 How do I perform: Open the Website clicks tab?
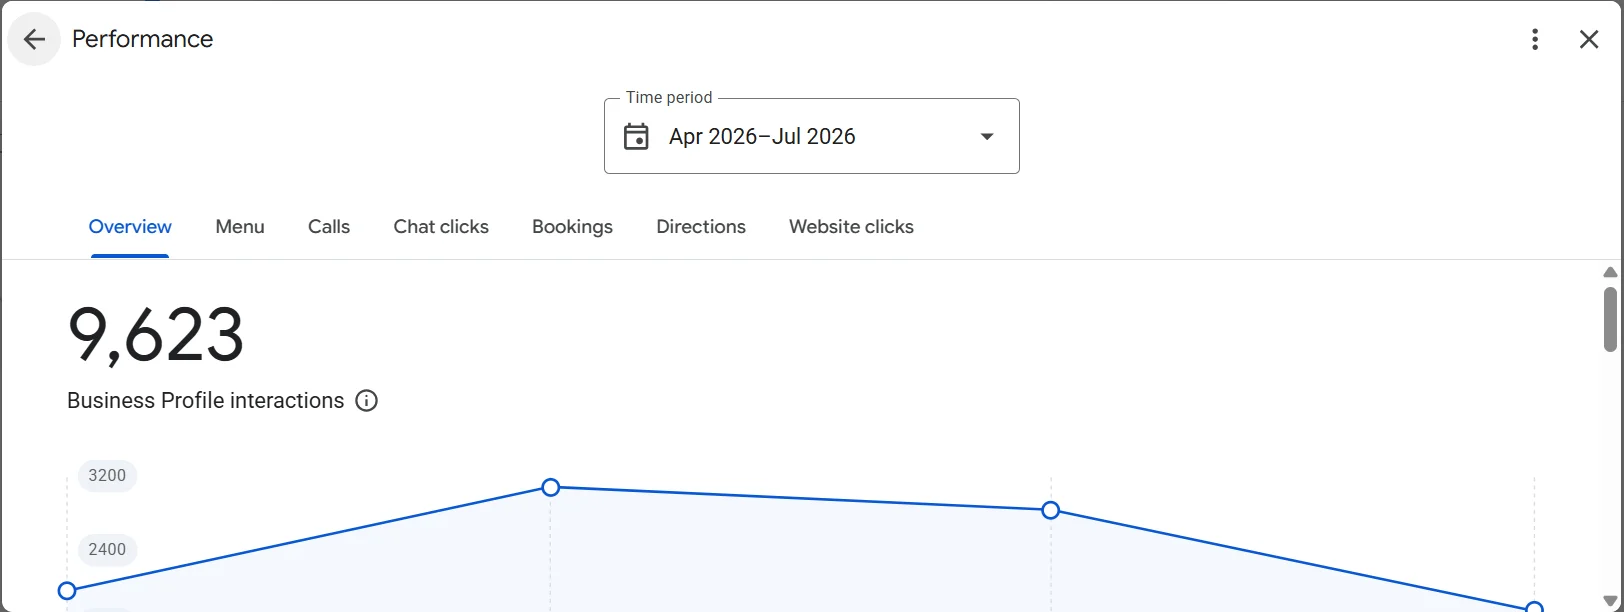(851, 227)
